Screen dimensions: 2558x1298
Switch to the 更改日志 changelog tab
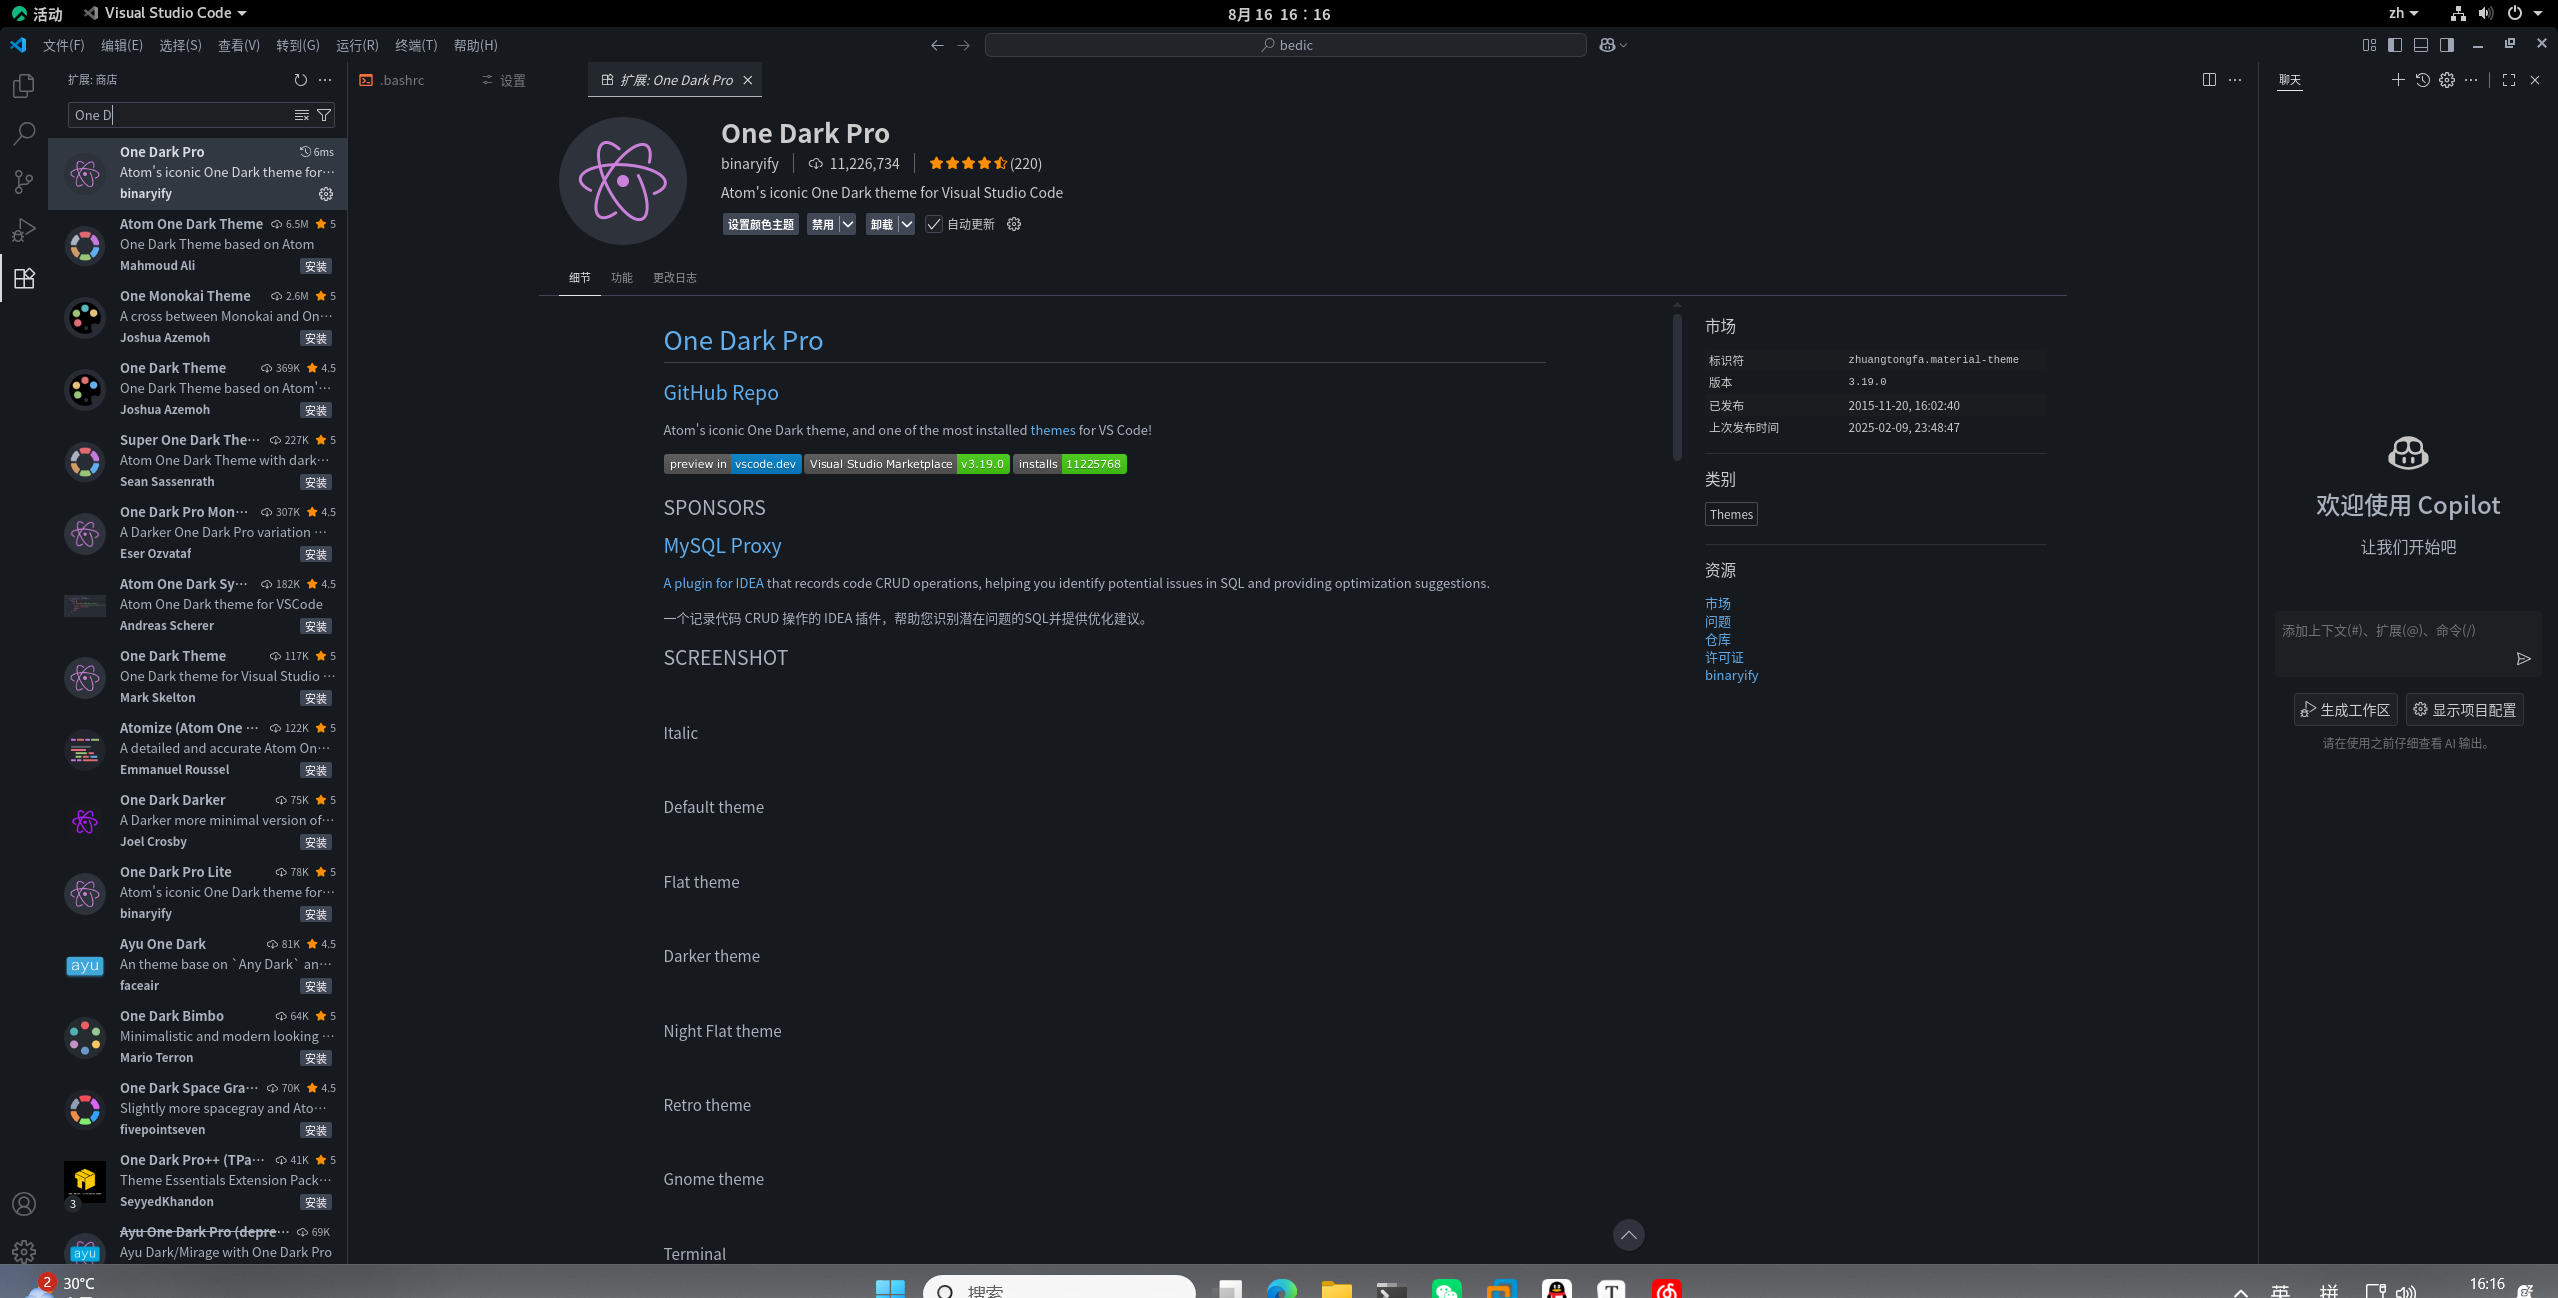[674, 278]
